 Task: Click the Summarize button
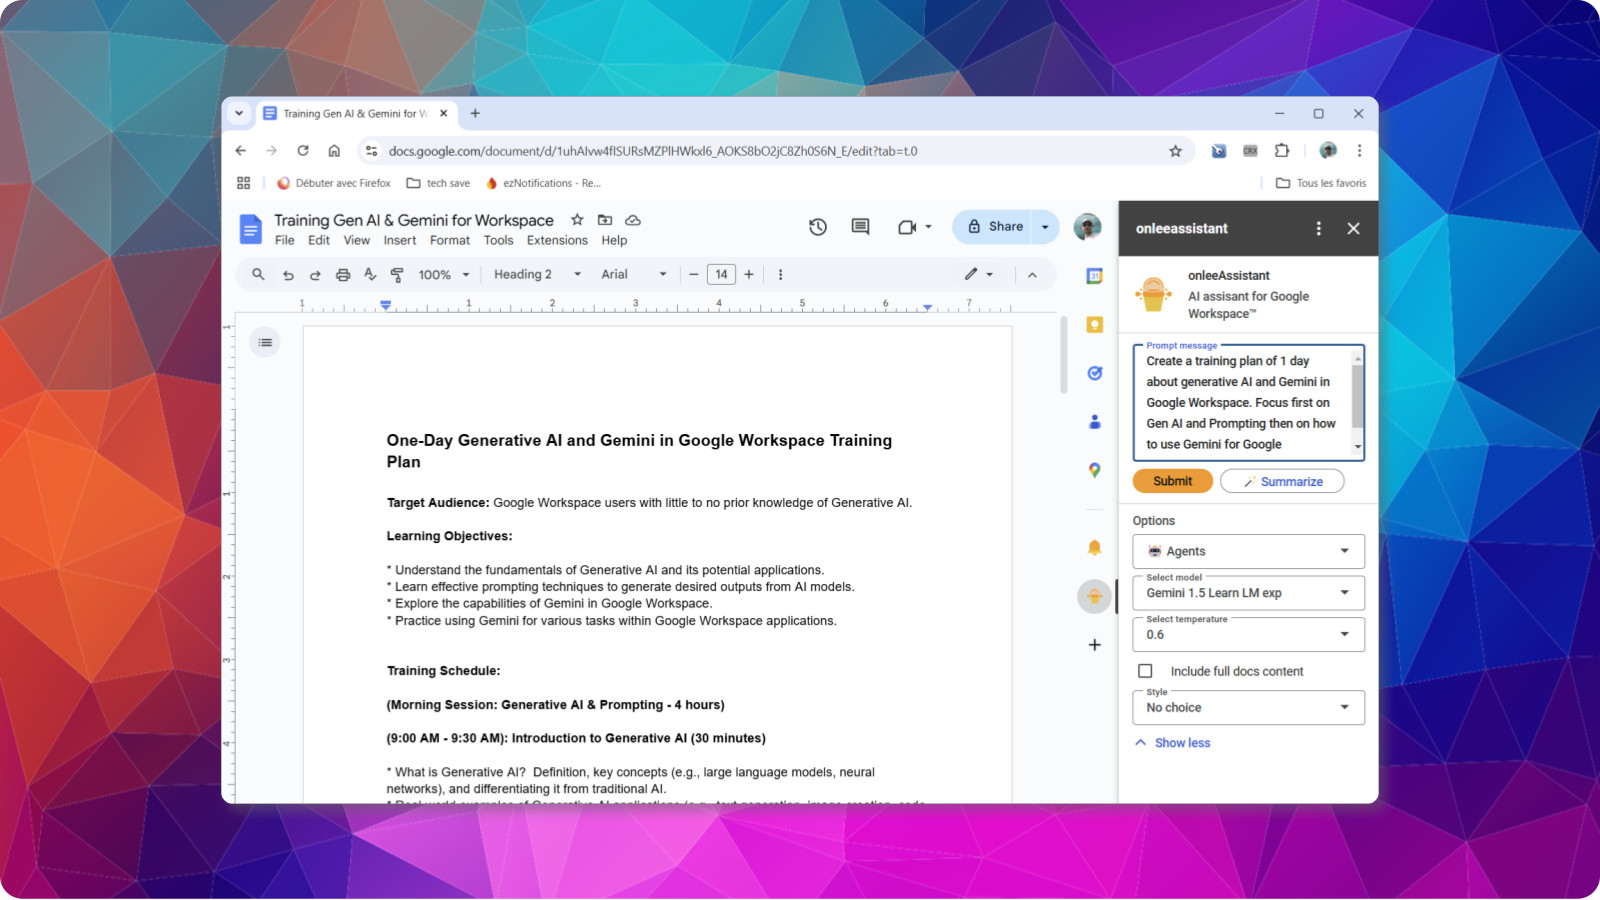[1282, 481]
